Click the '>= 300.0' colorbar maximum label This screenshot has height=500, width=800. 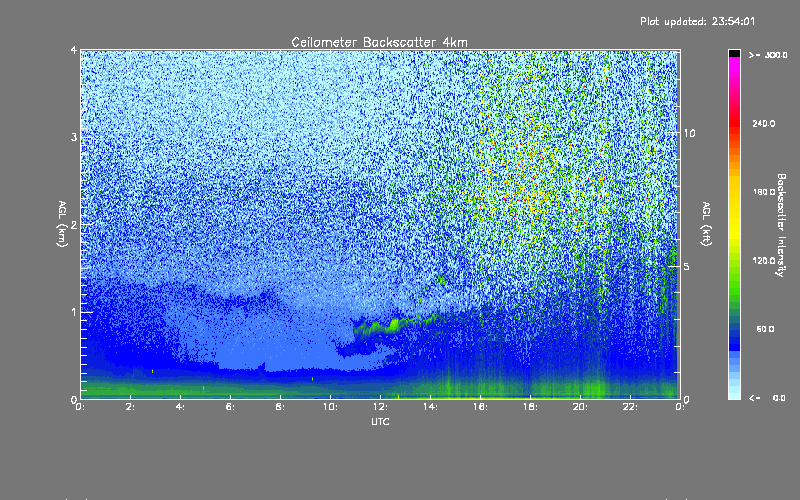click(768, 55)
